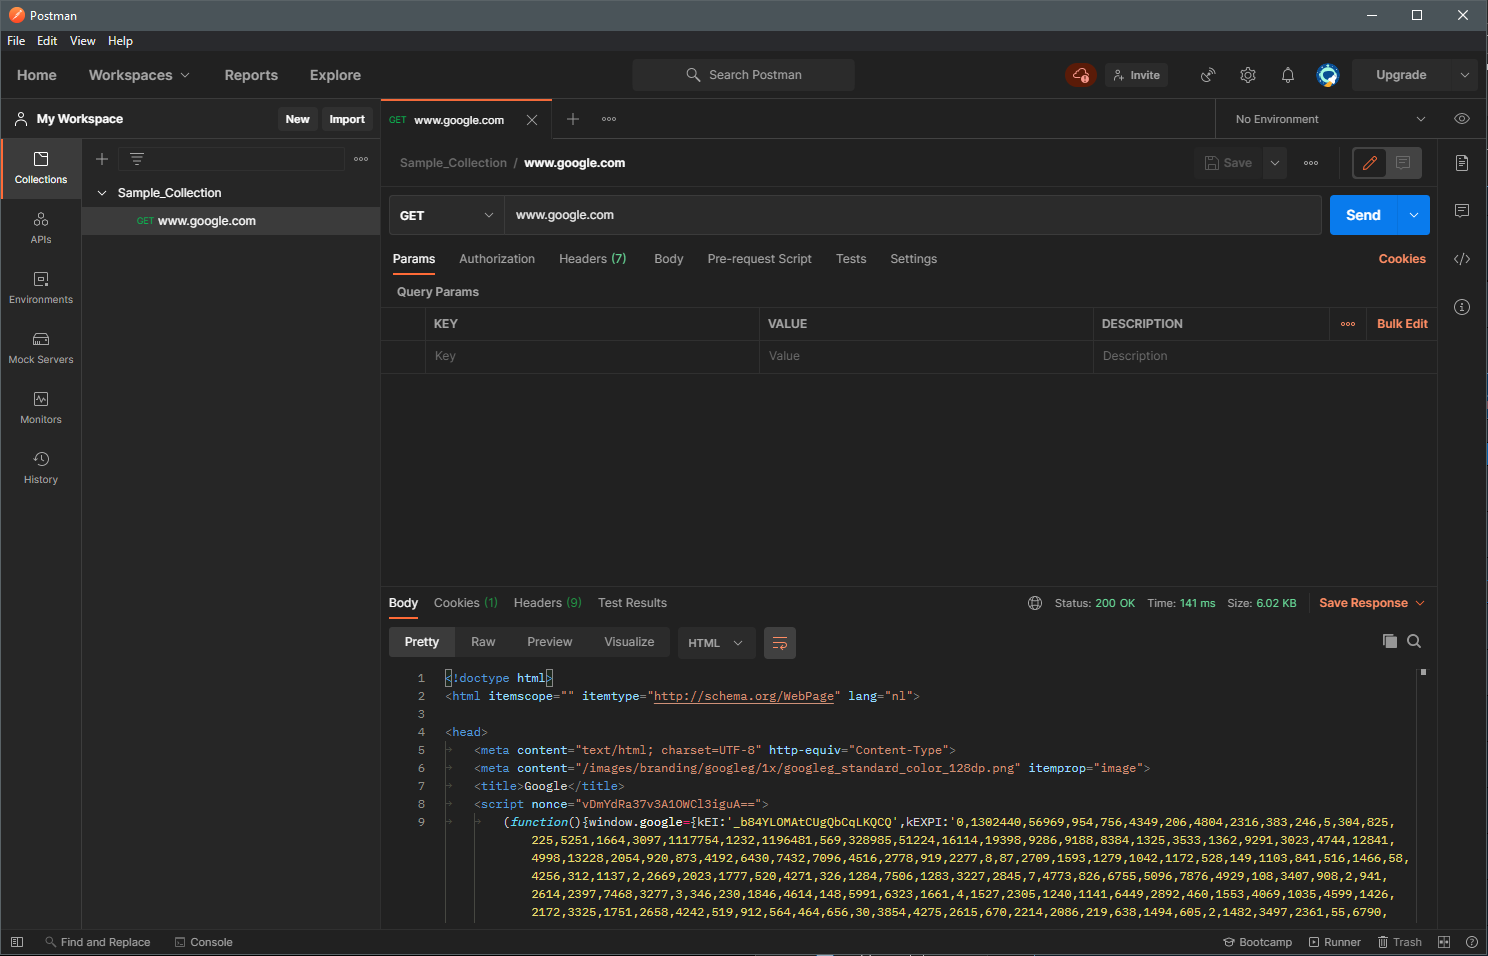
Task: Open the HTML response format dropdown
Action: click(x=715, y=643)
